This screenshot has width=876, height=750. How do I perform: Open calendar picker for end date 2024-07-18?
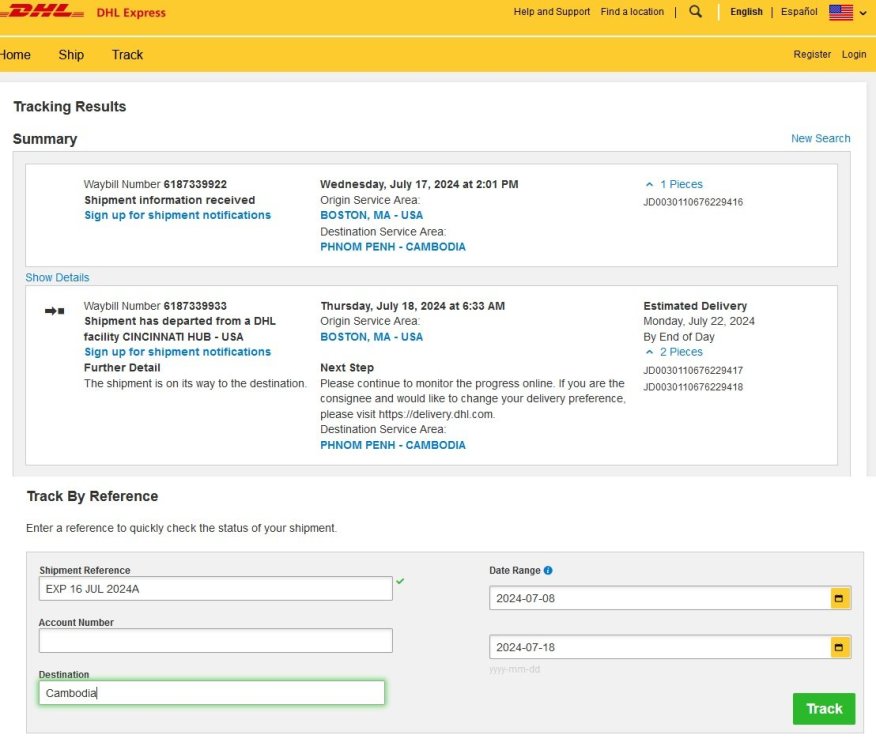(839, 647)
